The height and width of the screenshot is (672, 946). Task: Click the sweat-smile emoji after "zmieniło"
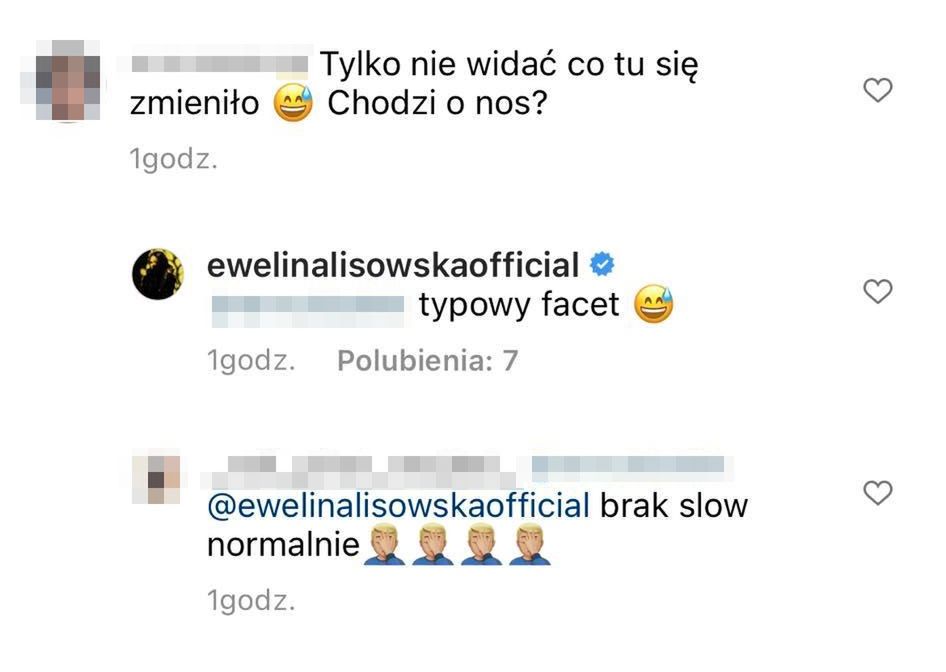pos(292,104)
